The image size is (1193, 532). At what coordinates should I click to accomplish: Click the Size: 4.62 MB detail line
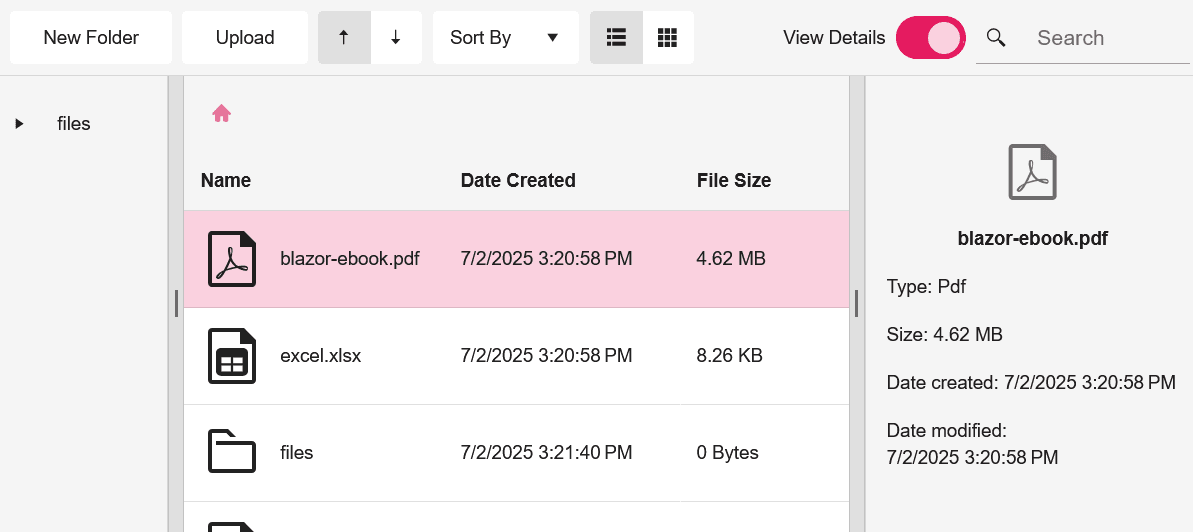(x=944, y=334)
